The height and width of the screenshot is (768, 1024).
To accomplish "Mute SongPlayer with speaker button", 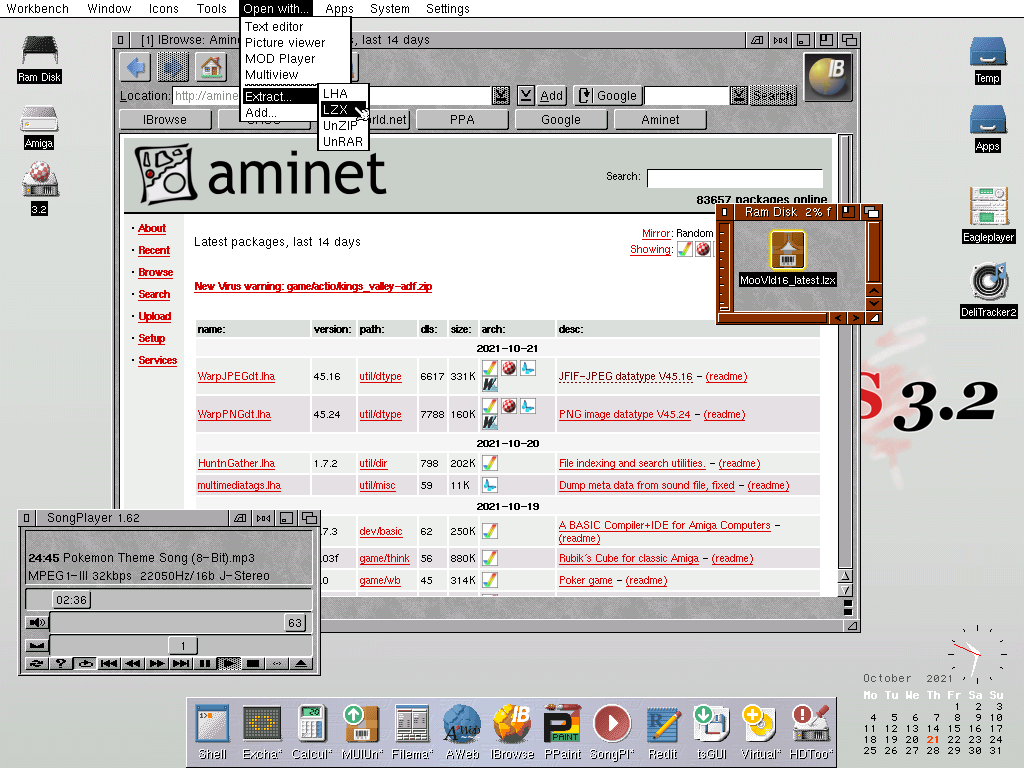I will [37, 622].
